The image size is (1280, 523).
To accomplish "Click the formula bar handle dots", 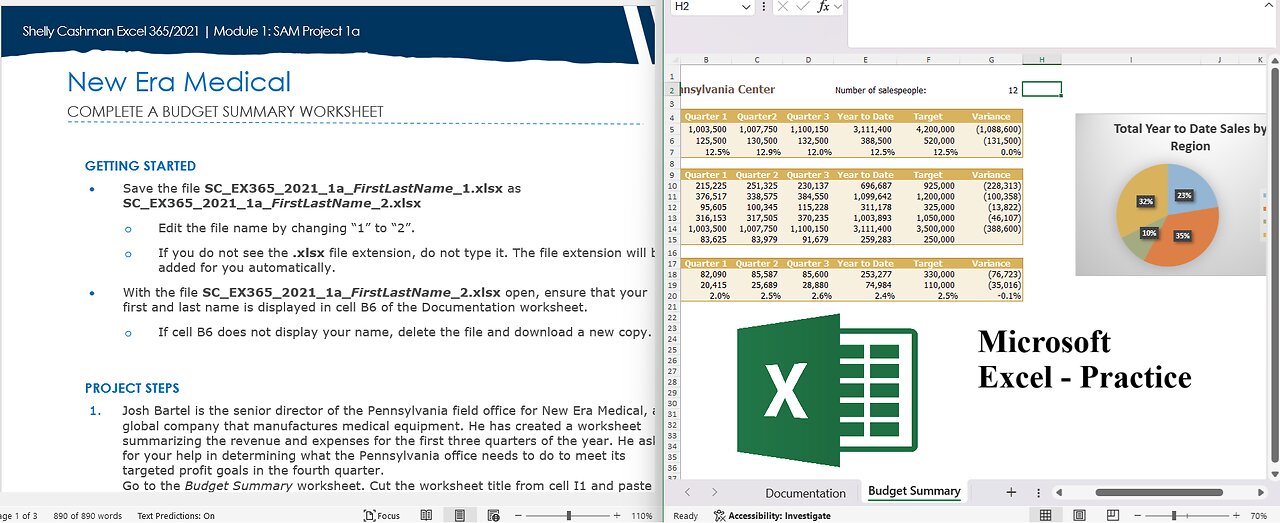I will 764,7.
